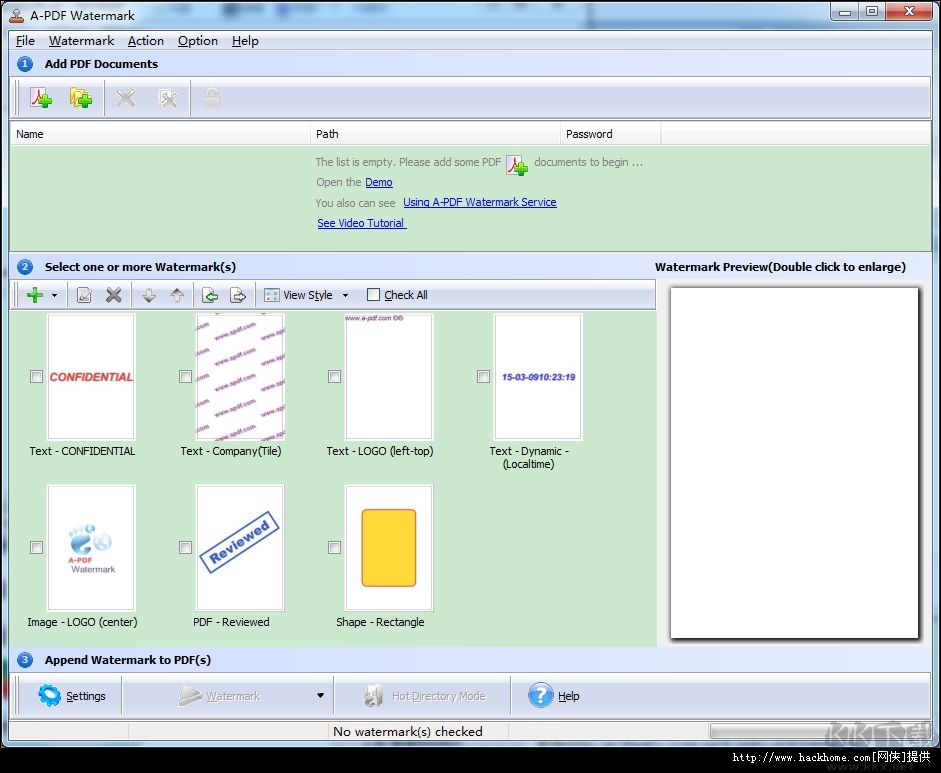Open the Action menu
Viewport: 941px width, 773px height.
[145, 41]
